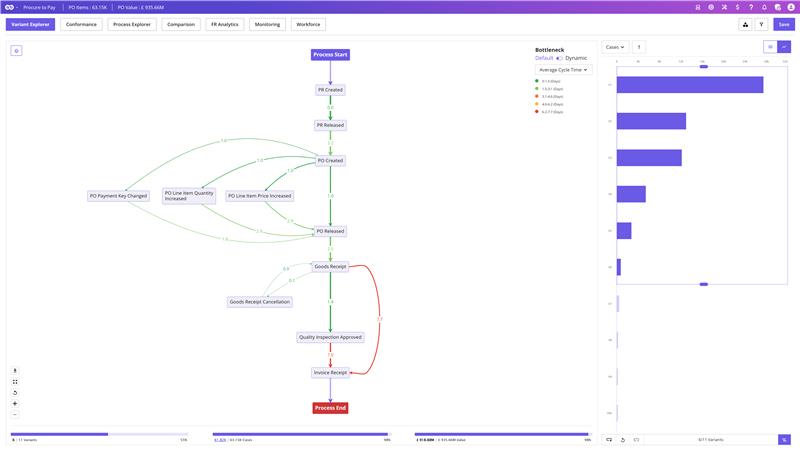Click the sort direction arrow next to Cases

point(639,47)
